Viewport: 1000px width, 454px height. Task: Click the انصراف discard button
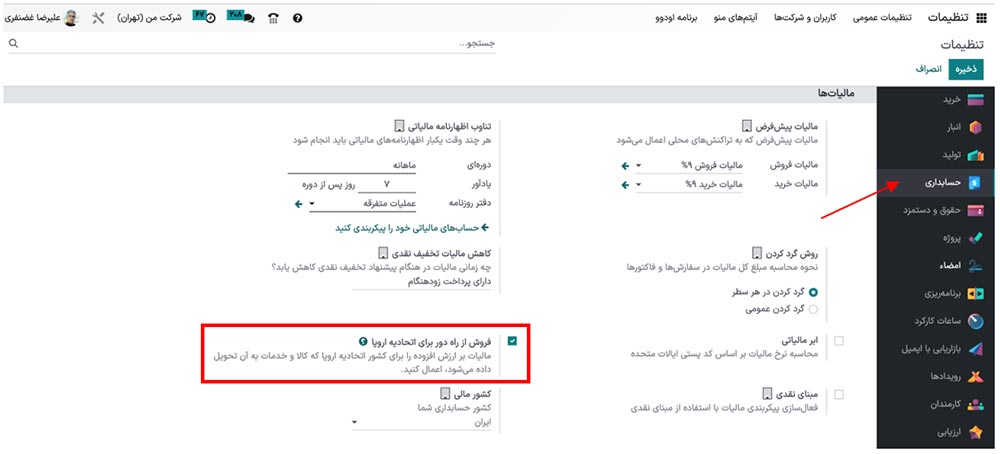point(930,69)
